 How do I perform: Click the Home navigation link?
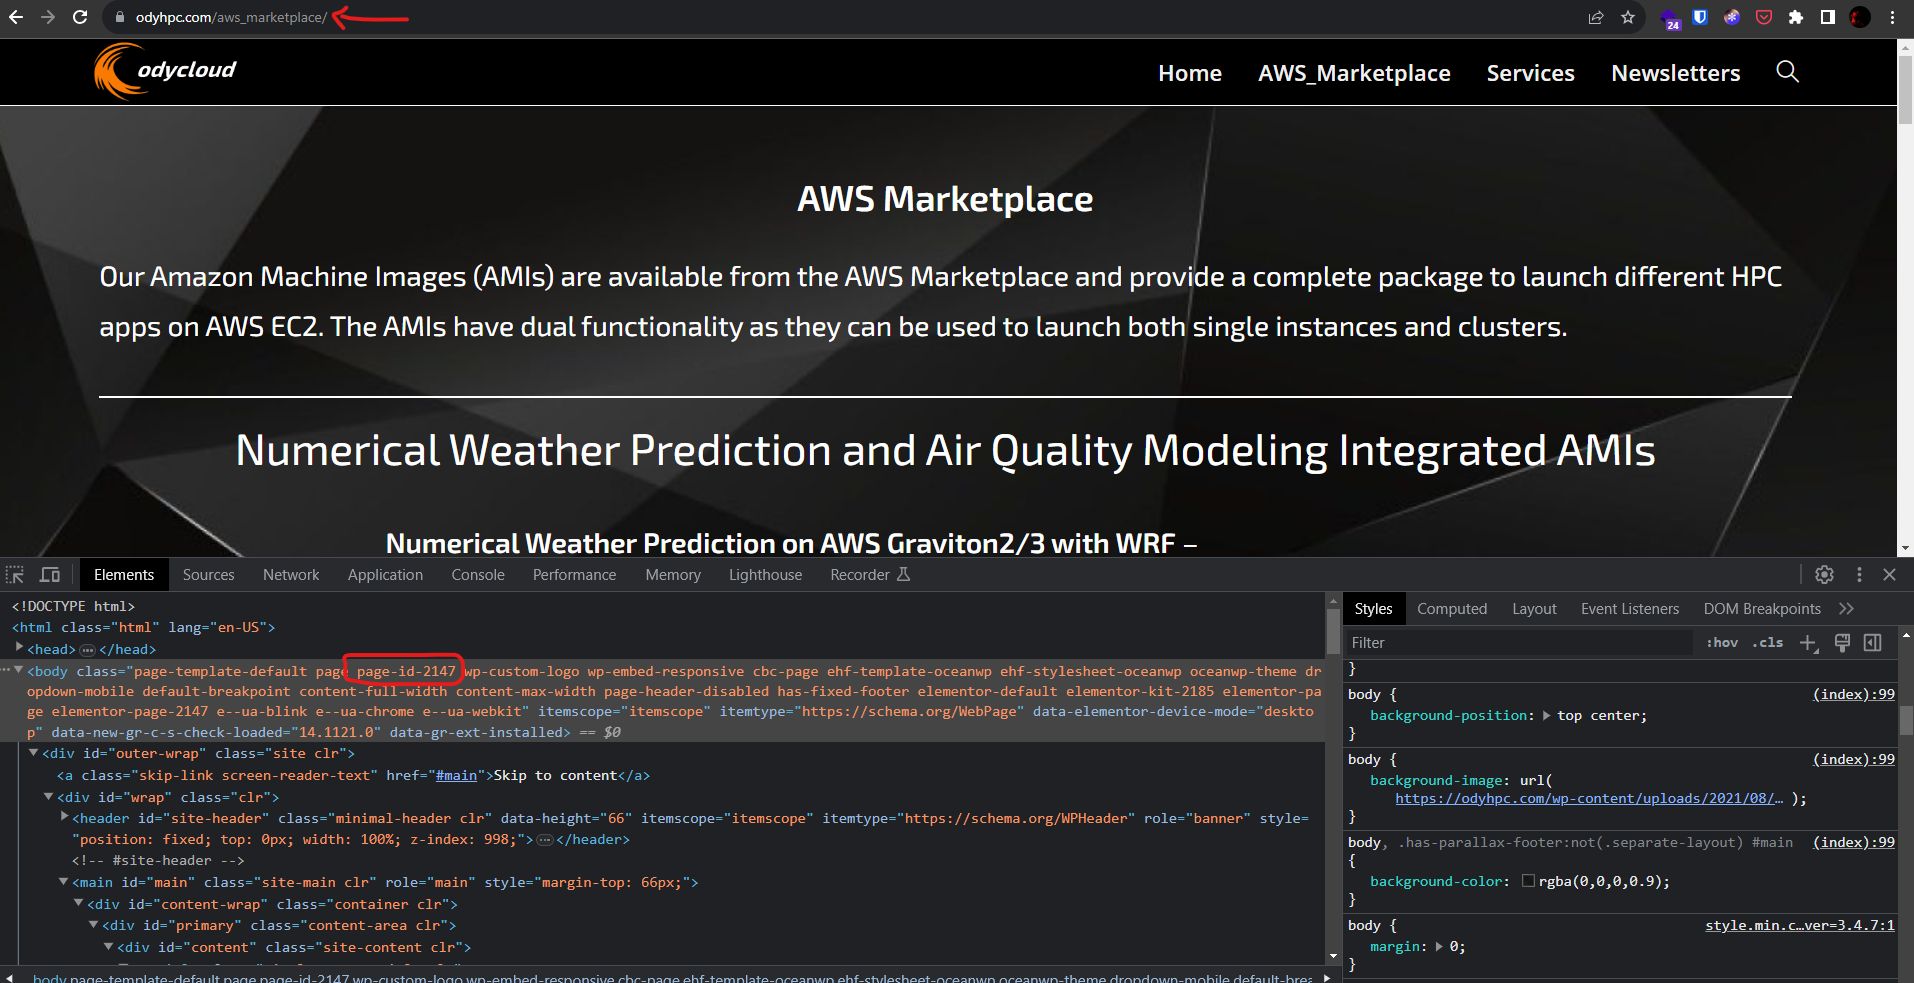(x=1190, y=73)
